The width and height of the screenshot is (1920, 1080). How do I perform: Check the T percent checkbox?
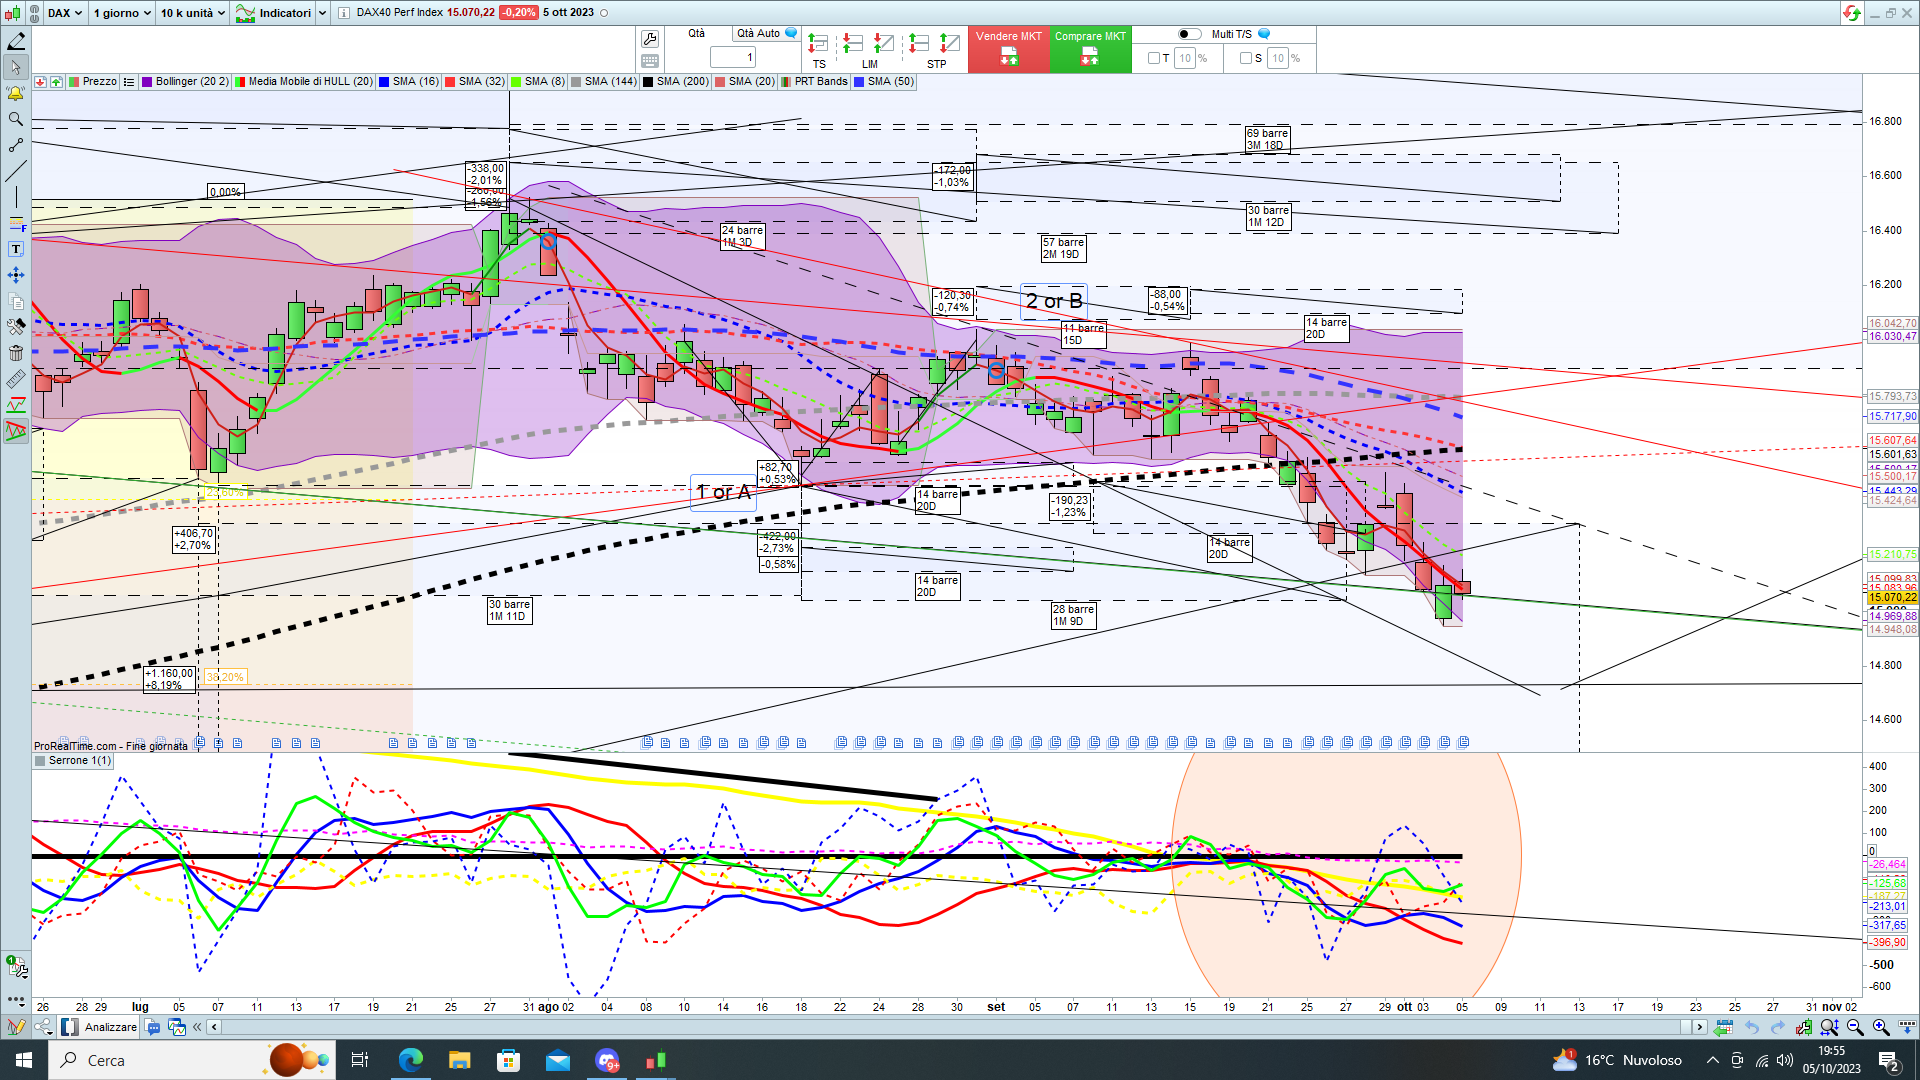pos(1154,58)
